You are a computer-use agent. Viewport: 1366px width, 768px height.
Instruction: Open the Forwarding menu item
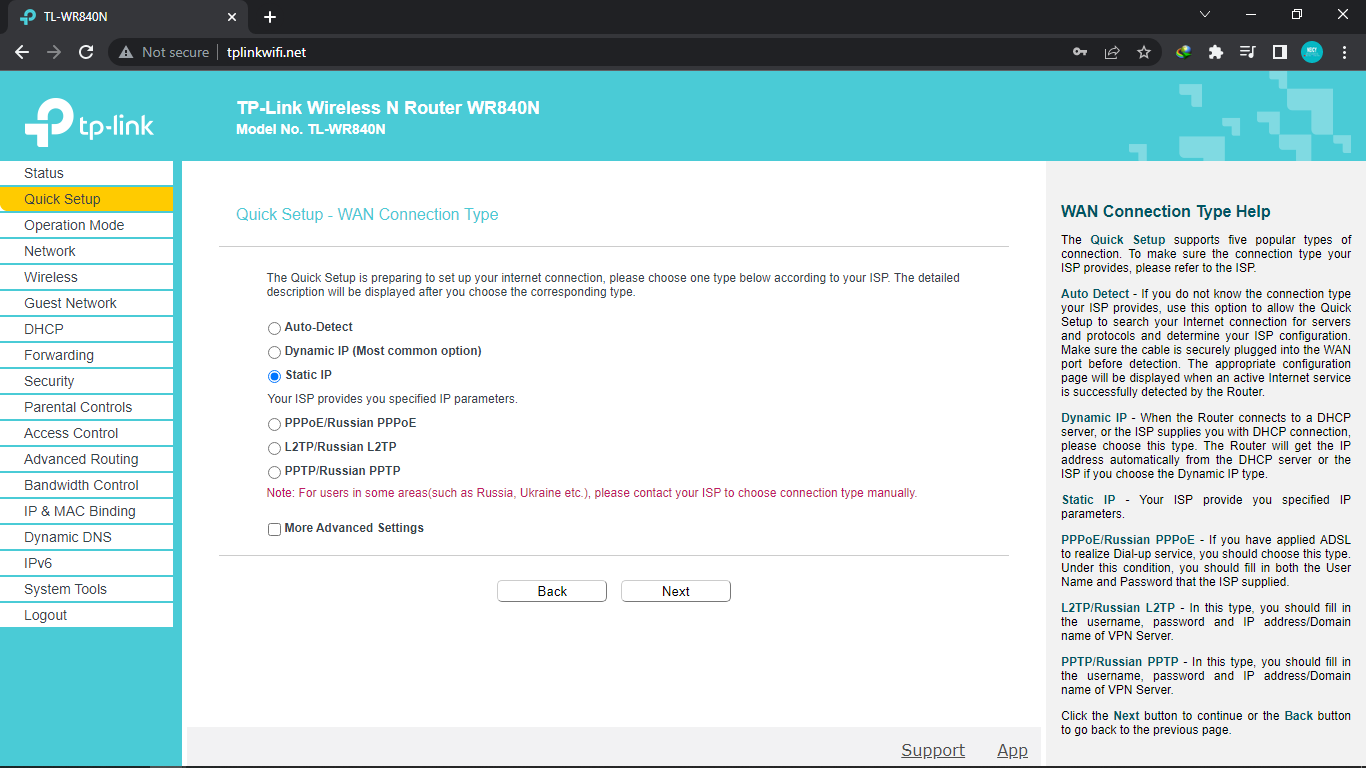[x=86, y=355]
